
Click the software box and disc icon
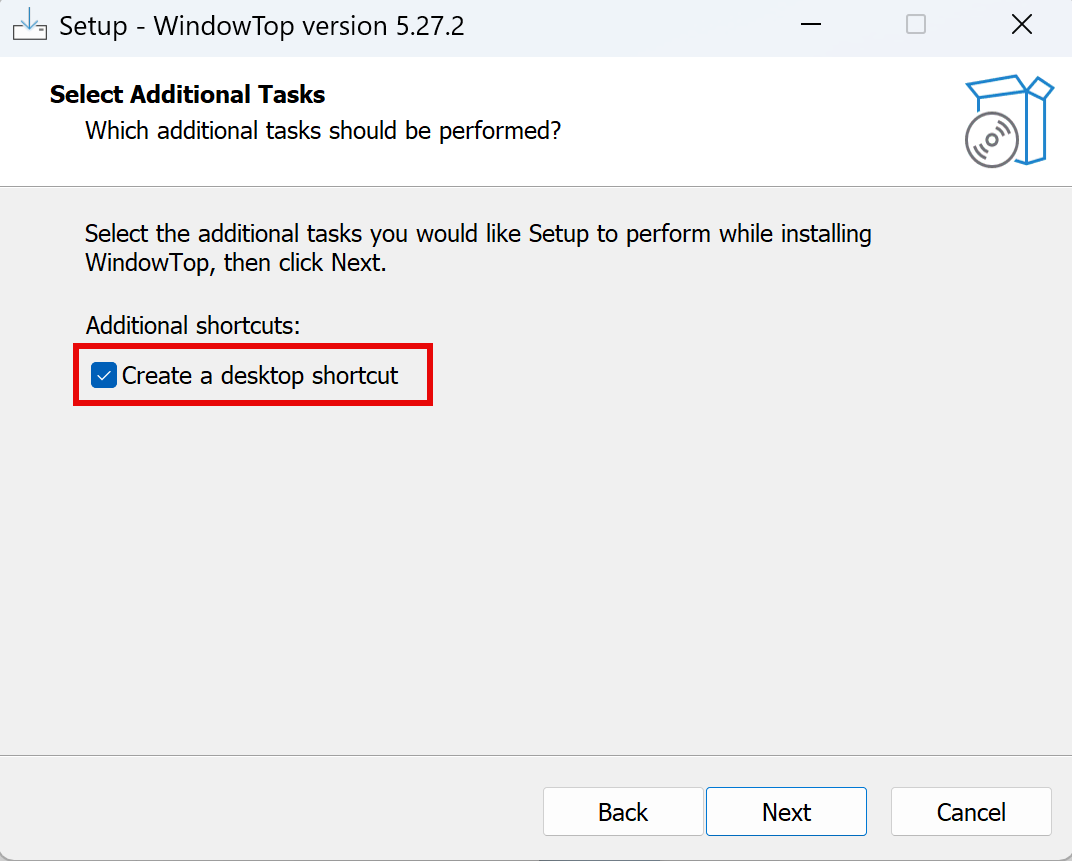1008,120
